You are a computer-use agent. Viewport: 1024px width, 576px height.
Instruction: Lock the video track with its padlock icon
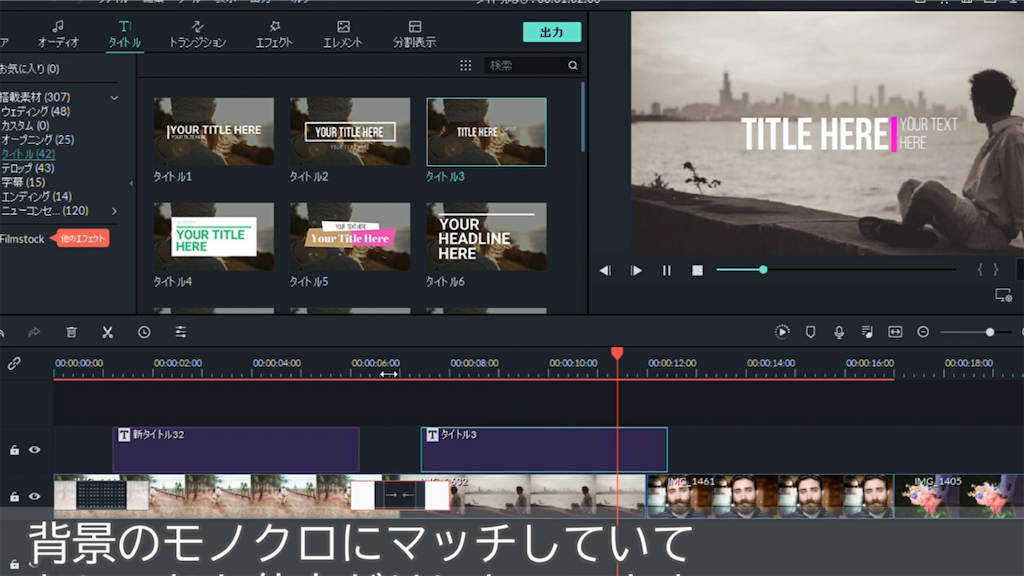coord(14,497)
